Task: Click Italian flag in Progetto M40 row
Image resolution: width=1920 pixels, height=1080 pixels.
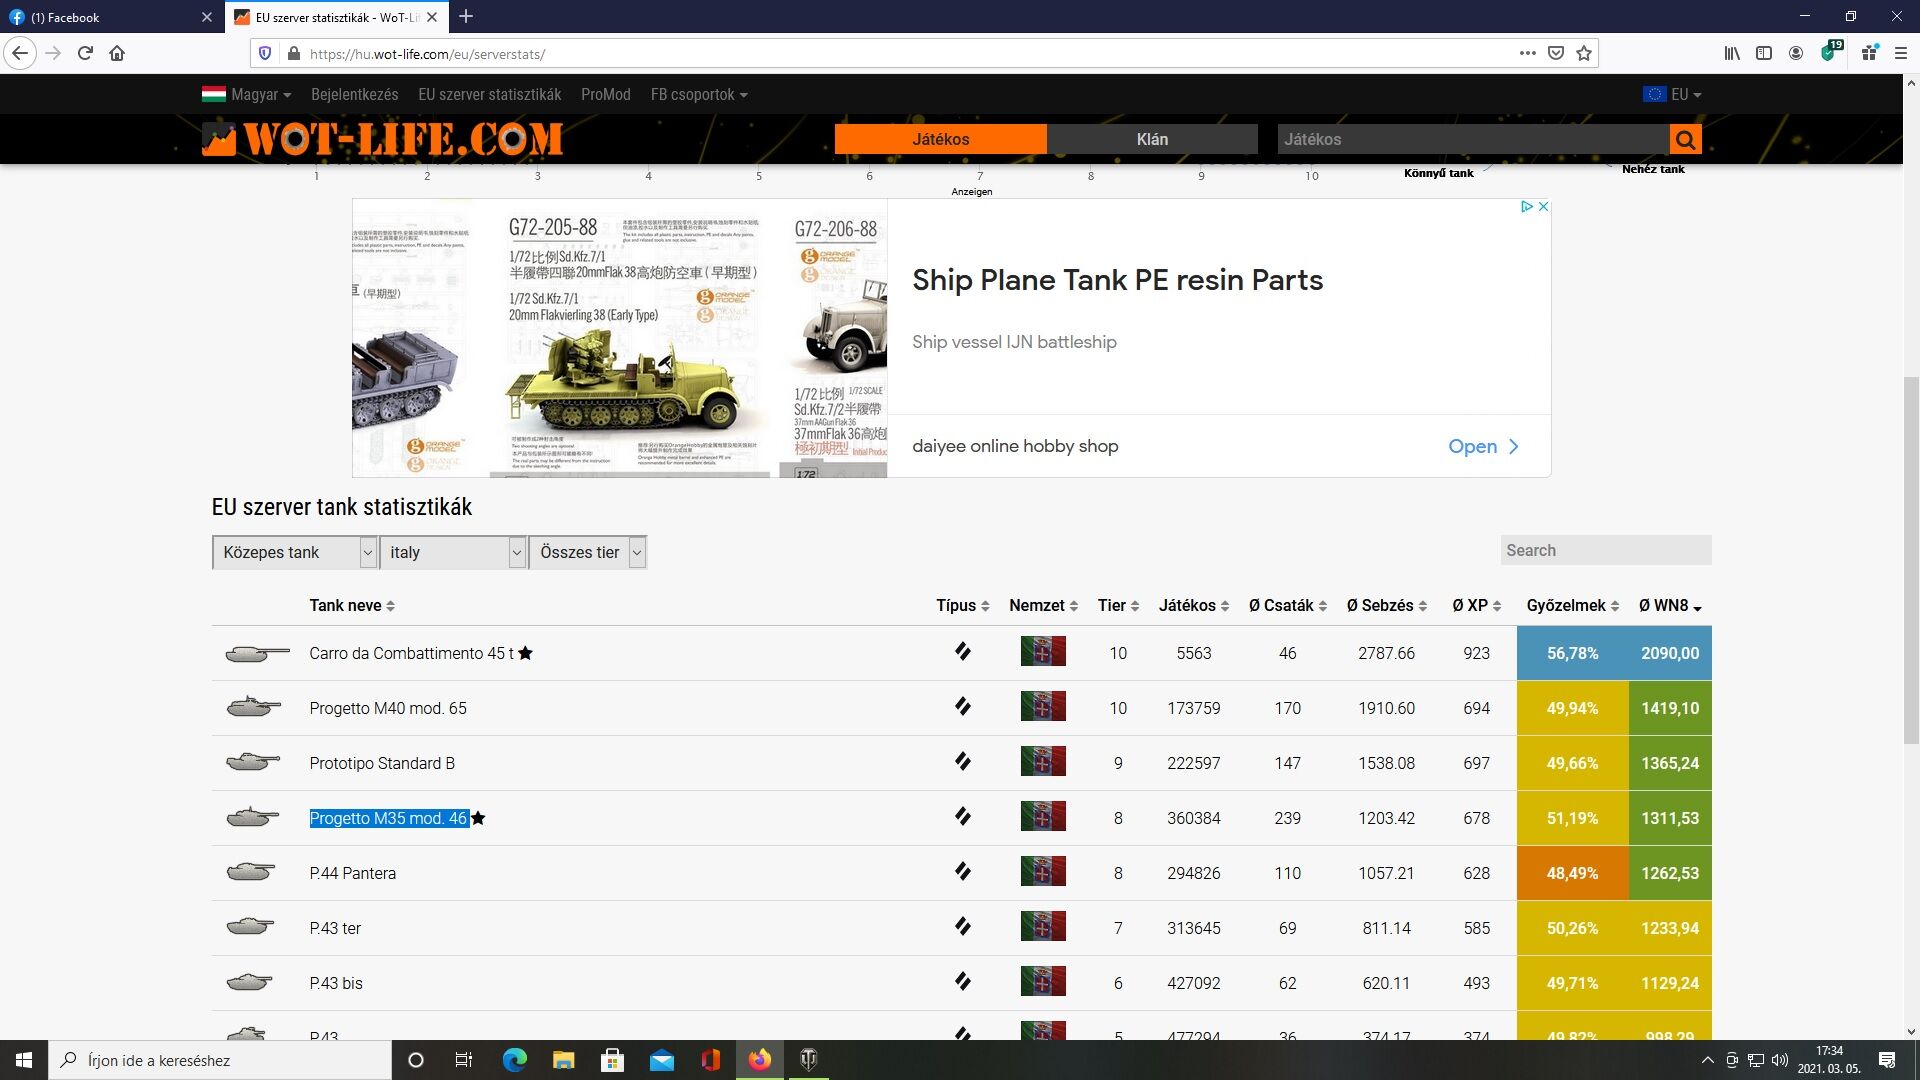Action: click(1042, 707)
